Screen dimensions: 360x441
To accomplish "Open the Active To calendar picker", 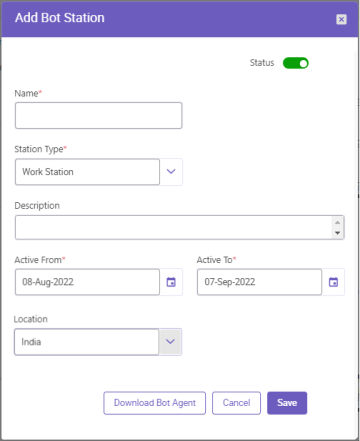I will [x=333, y=282].
